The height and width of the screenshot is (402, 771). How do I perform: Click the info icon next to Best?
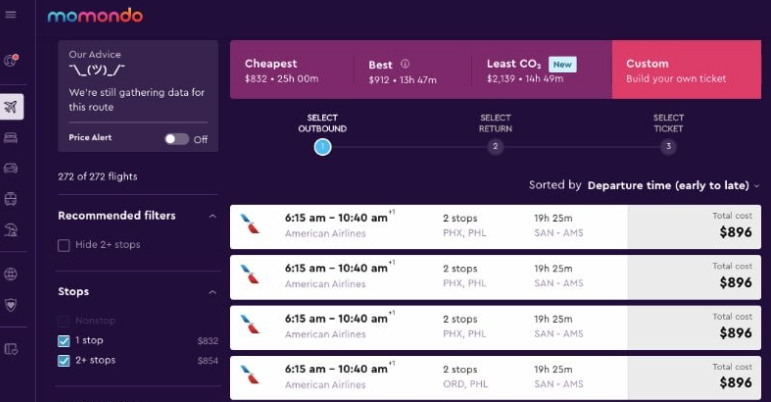tap(405, 64)
